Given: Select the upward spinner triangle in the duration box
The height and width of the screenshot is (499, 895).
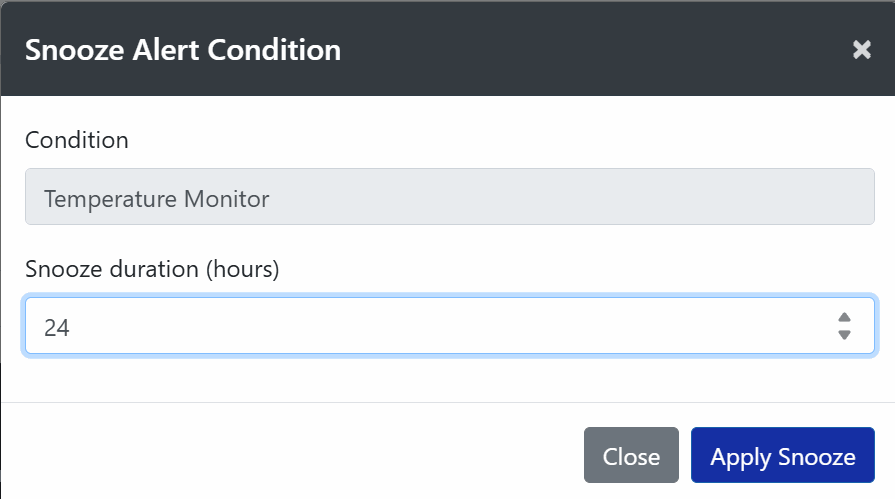Looking at the screenshot, I should tap(844, 317).
